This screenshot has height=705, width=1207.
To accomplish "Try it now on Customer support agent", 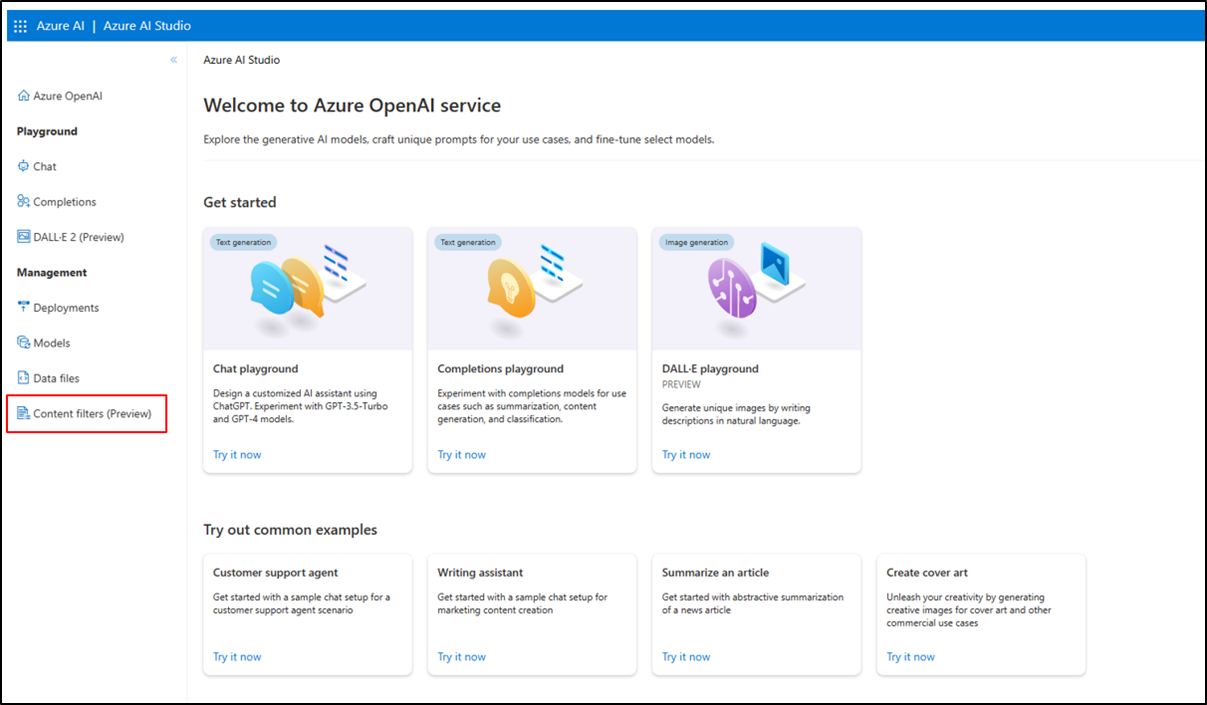I will point(237,657).
